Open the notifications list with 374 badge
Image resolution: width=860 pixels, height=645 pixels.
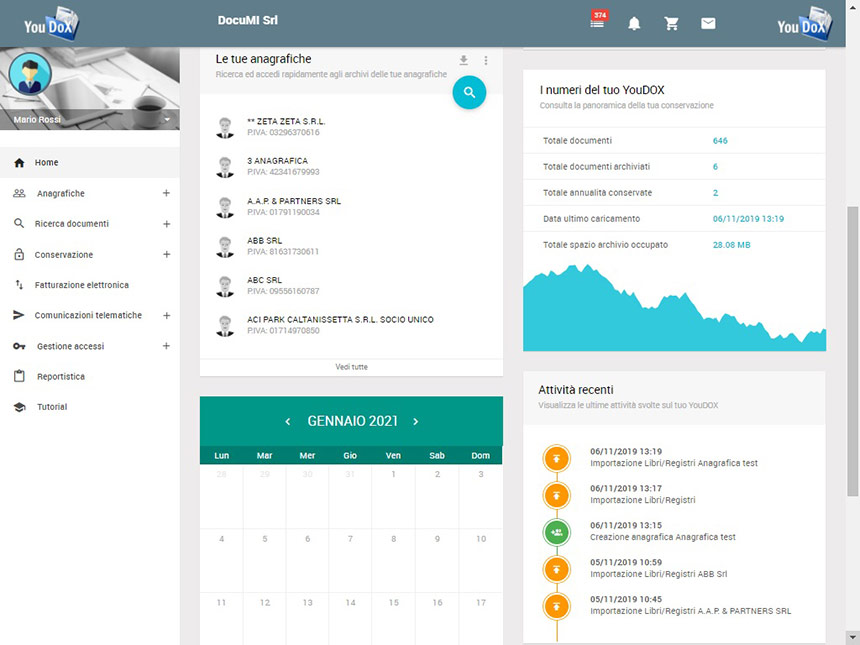597,21
